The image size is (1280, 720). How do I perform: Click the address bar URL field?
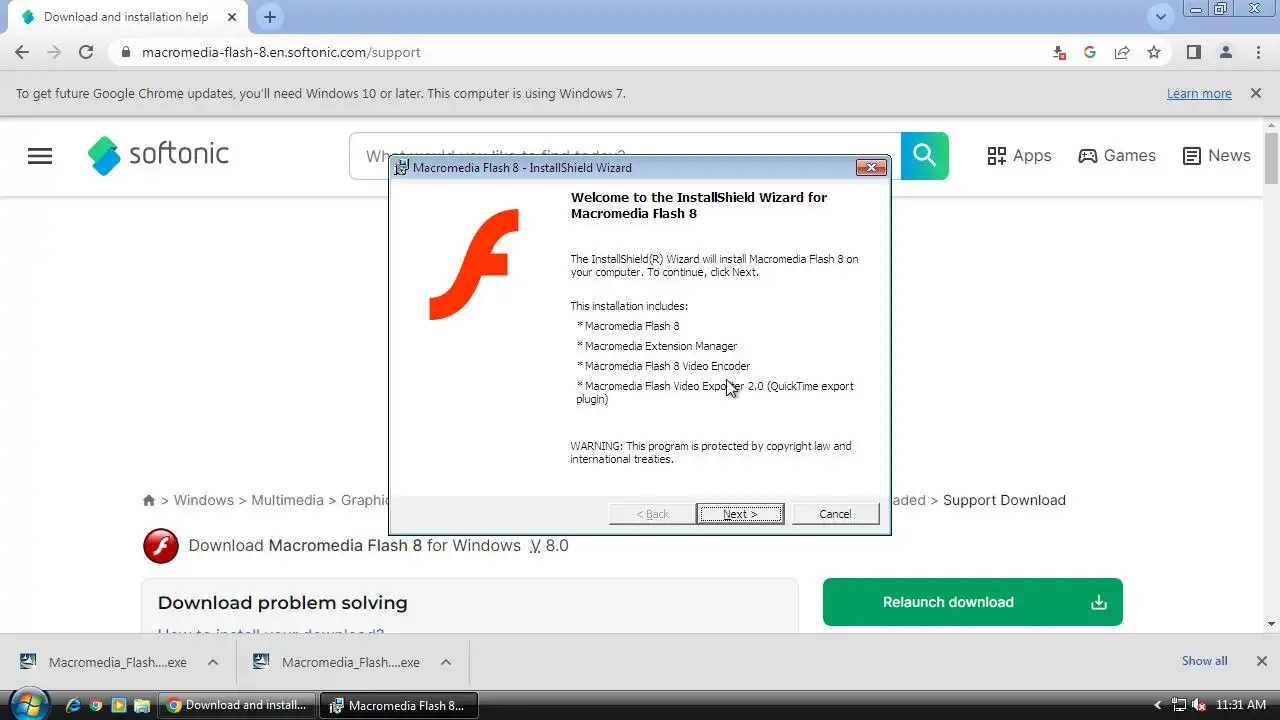click(580, 52)
